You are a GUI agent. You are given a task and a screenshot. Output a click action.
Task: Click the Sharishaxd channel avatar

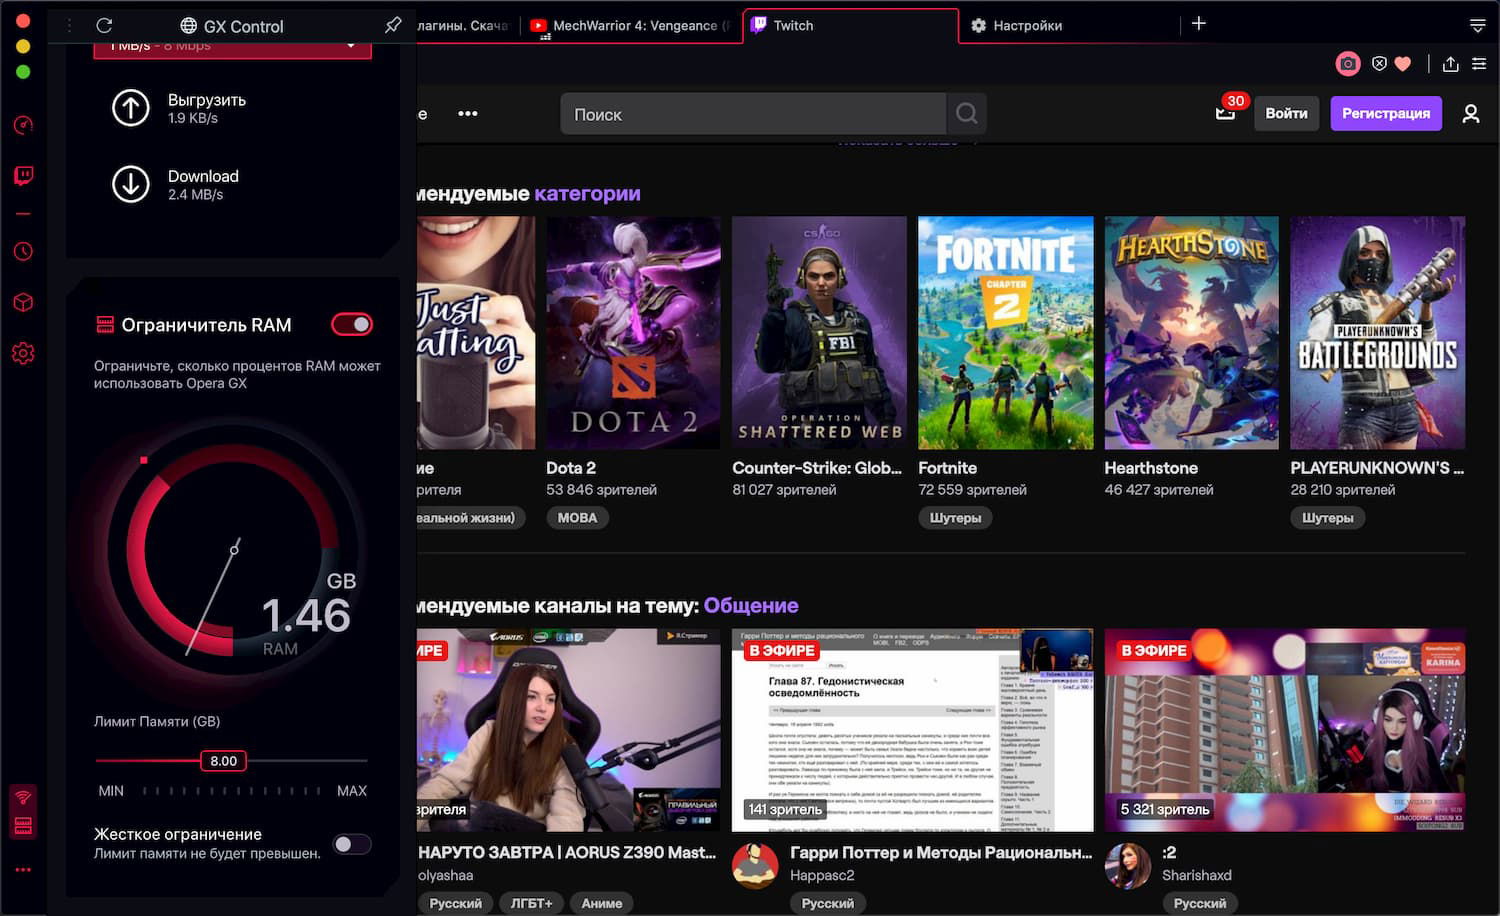pos(1127,866)
